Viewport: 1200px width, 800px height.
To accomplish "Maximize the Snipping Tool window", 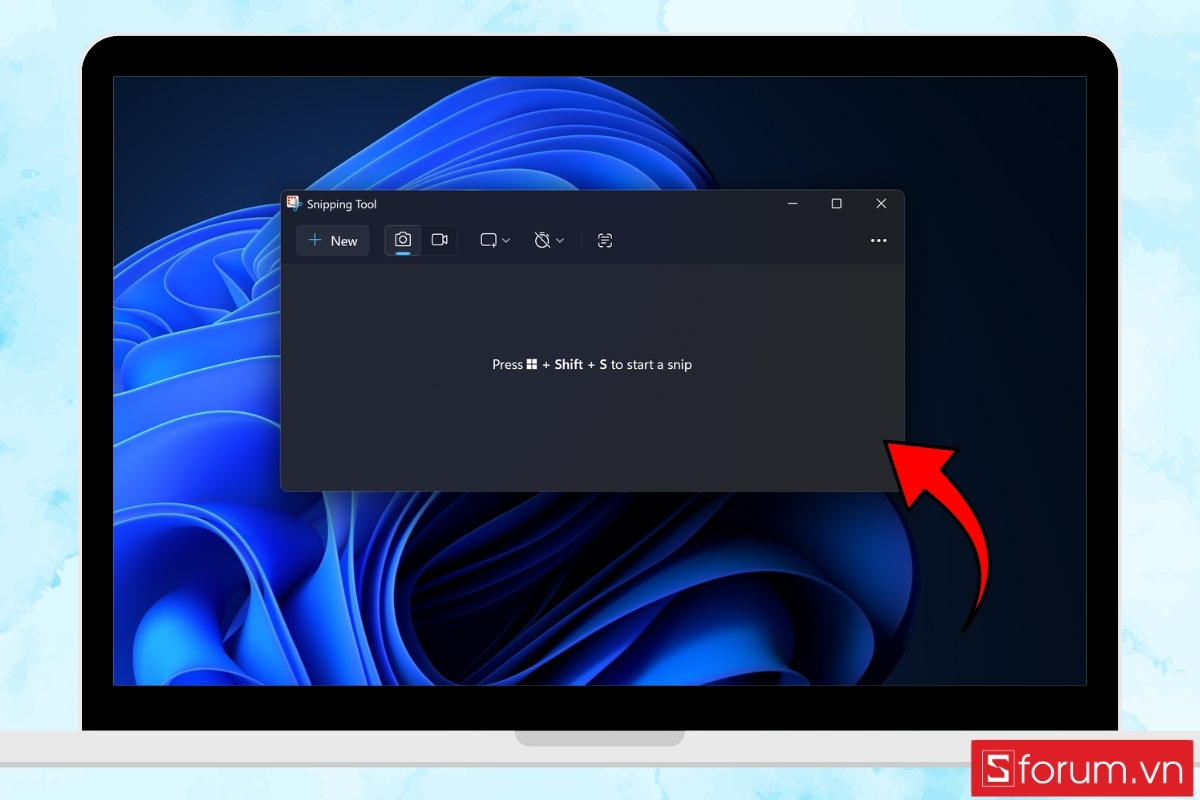I will (836, 203).
